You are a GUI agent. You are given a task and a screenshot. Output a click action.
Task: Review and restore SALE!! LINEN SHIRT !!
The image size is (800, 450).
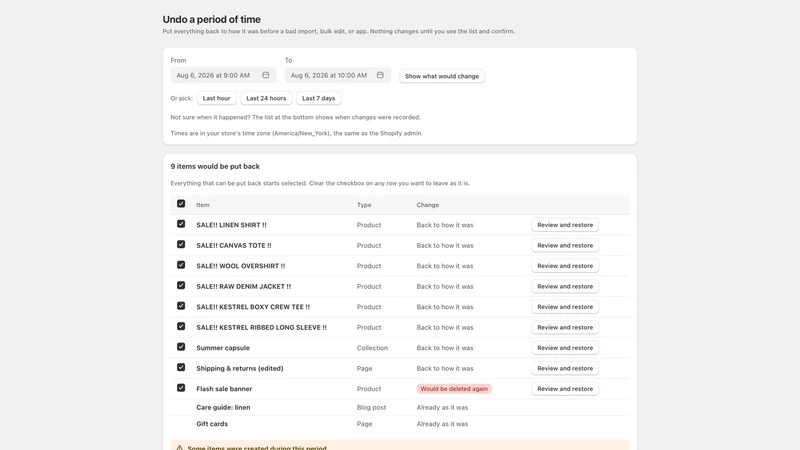(565, 225)
